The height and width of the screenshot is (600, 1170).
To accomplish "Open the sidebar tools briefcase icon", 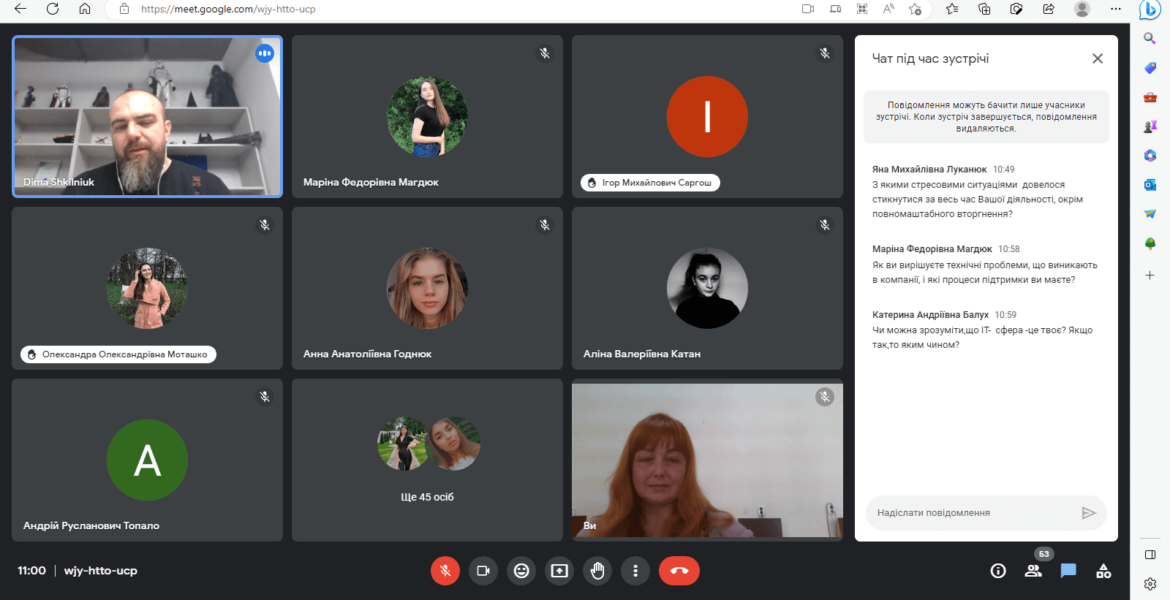I will click(x=1150, y=97).
